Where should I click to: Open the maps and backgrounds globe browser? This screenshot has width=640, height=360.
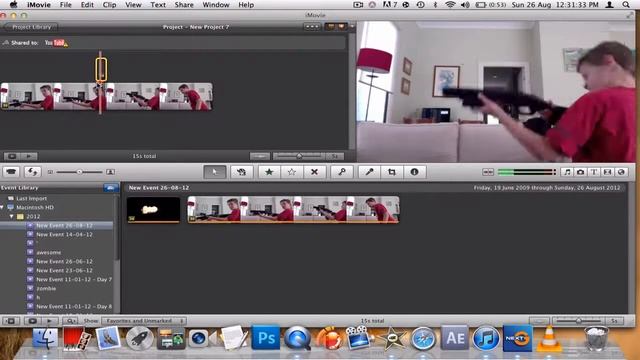pyautogui.click(x=621, y=172)
